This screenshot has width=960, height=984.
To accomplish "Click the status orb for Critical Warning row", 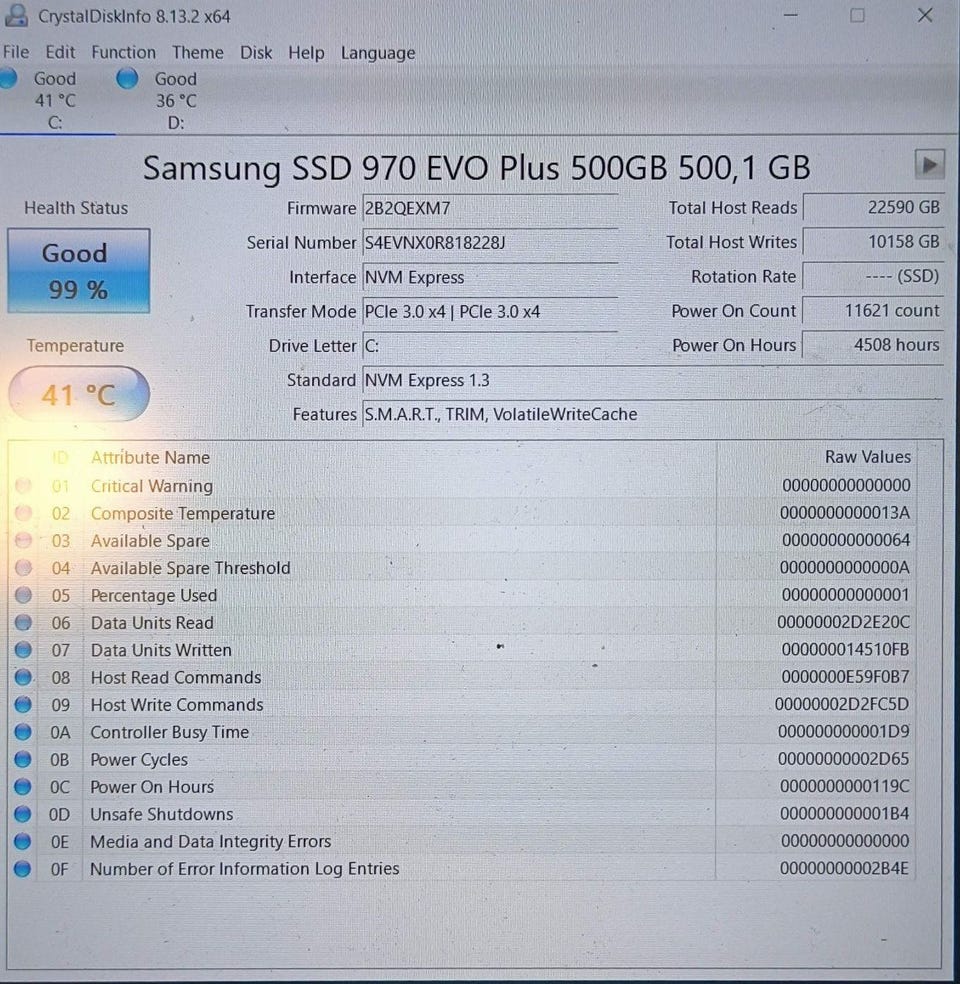I will [23, 485].
